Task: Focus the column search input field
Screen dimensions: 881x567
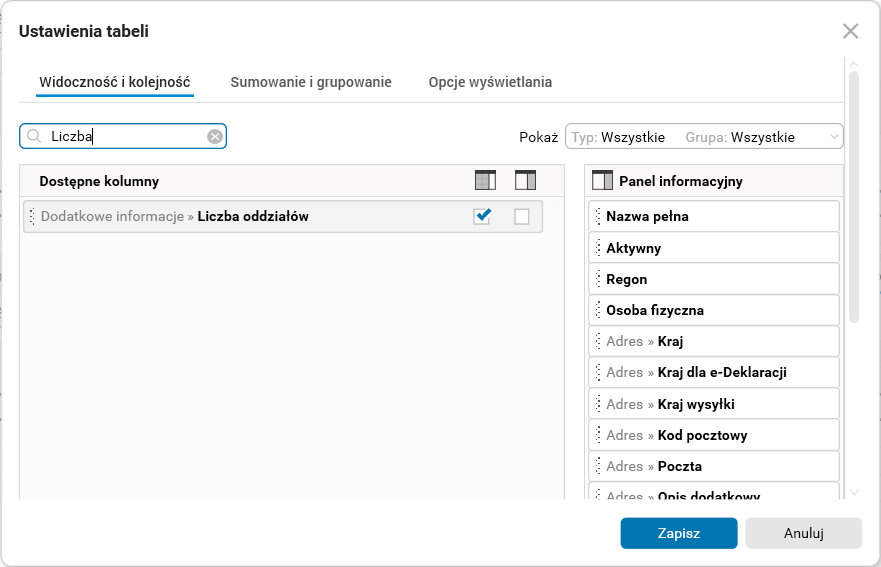Action: (x=125, y=137)
